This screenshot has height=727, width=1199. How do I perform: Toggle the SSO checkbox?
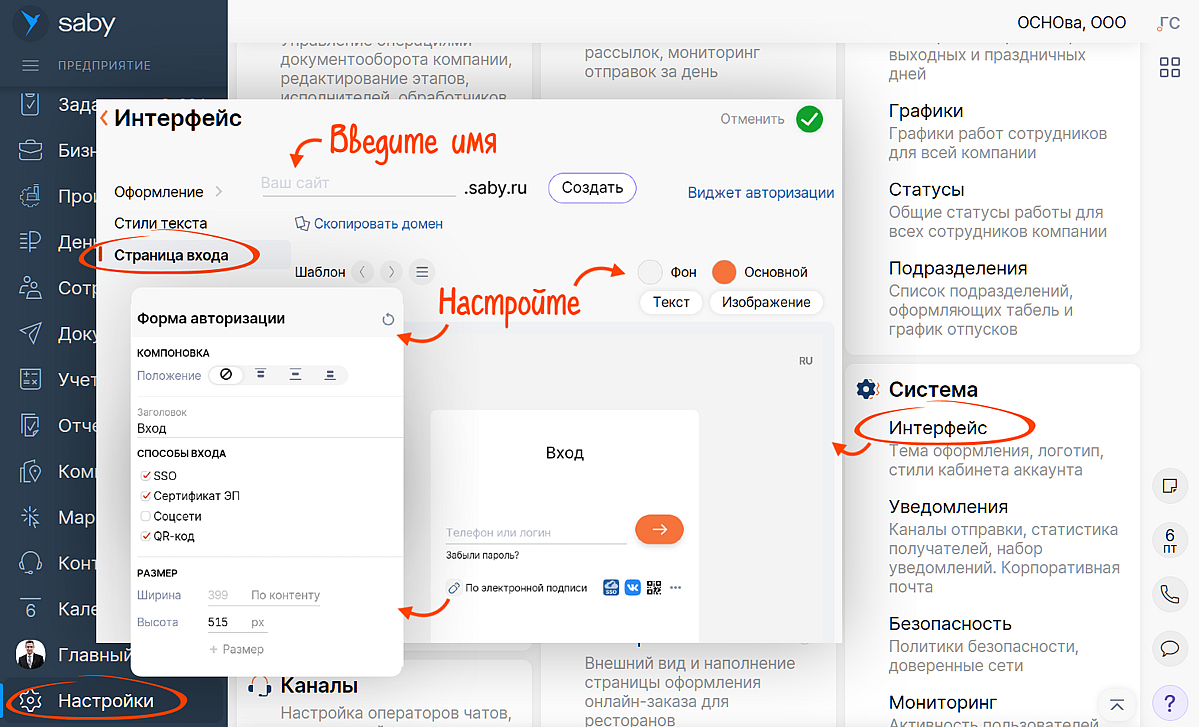[x=146, y=476]
